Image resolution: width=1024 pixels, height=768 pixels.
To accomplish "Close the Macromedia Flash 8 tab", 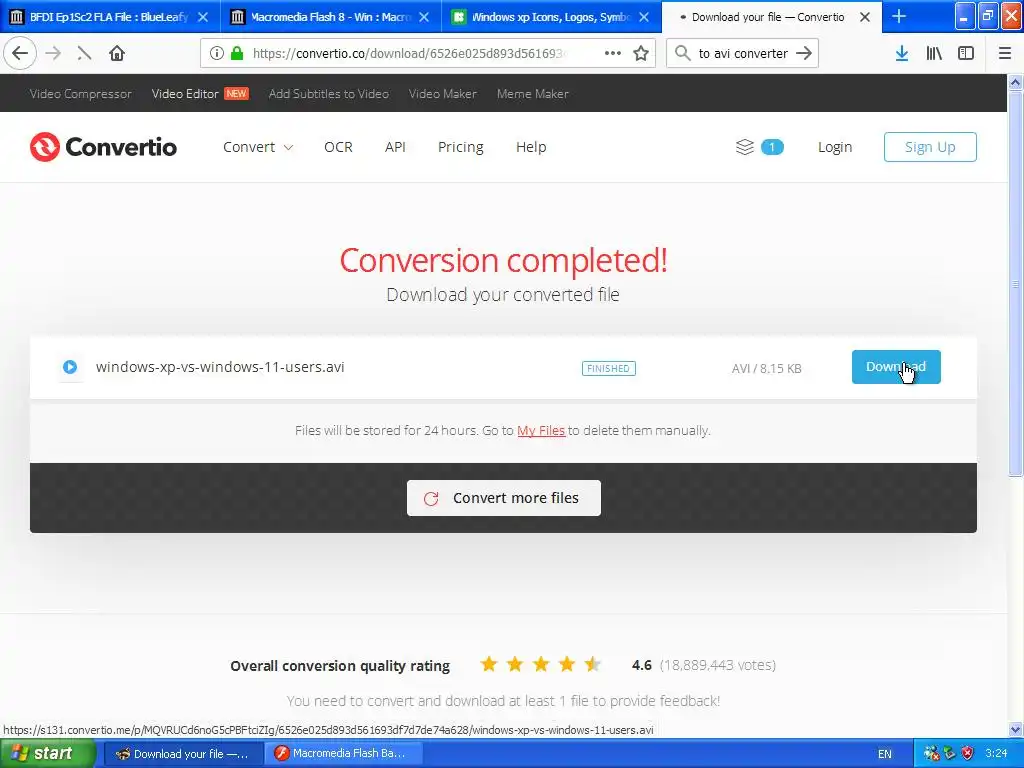I will point(424,17).
